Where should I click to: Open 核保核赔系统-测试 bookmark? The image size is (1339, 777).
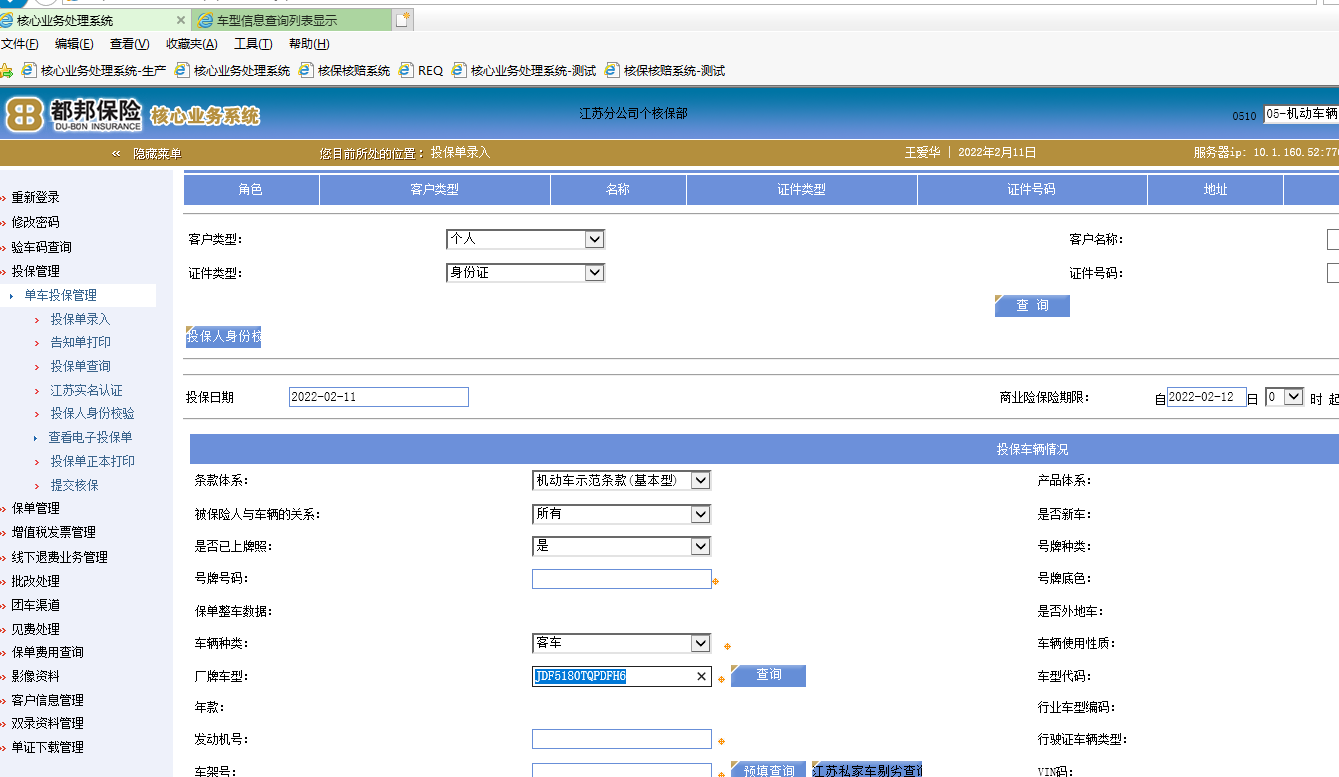tap(665, 71)
